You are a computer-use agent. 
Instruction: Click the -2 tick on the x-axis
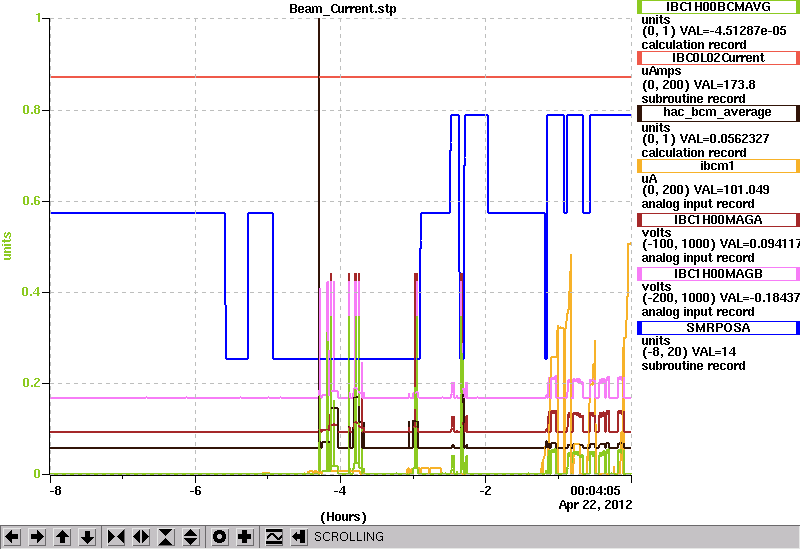pyautogui.click(x=485, y=491)
